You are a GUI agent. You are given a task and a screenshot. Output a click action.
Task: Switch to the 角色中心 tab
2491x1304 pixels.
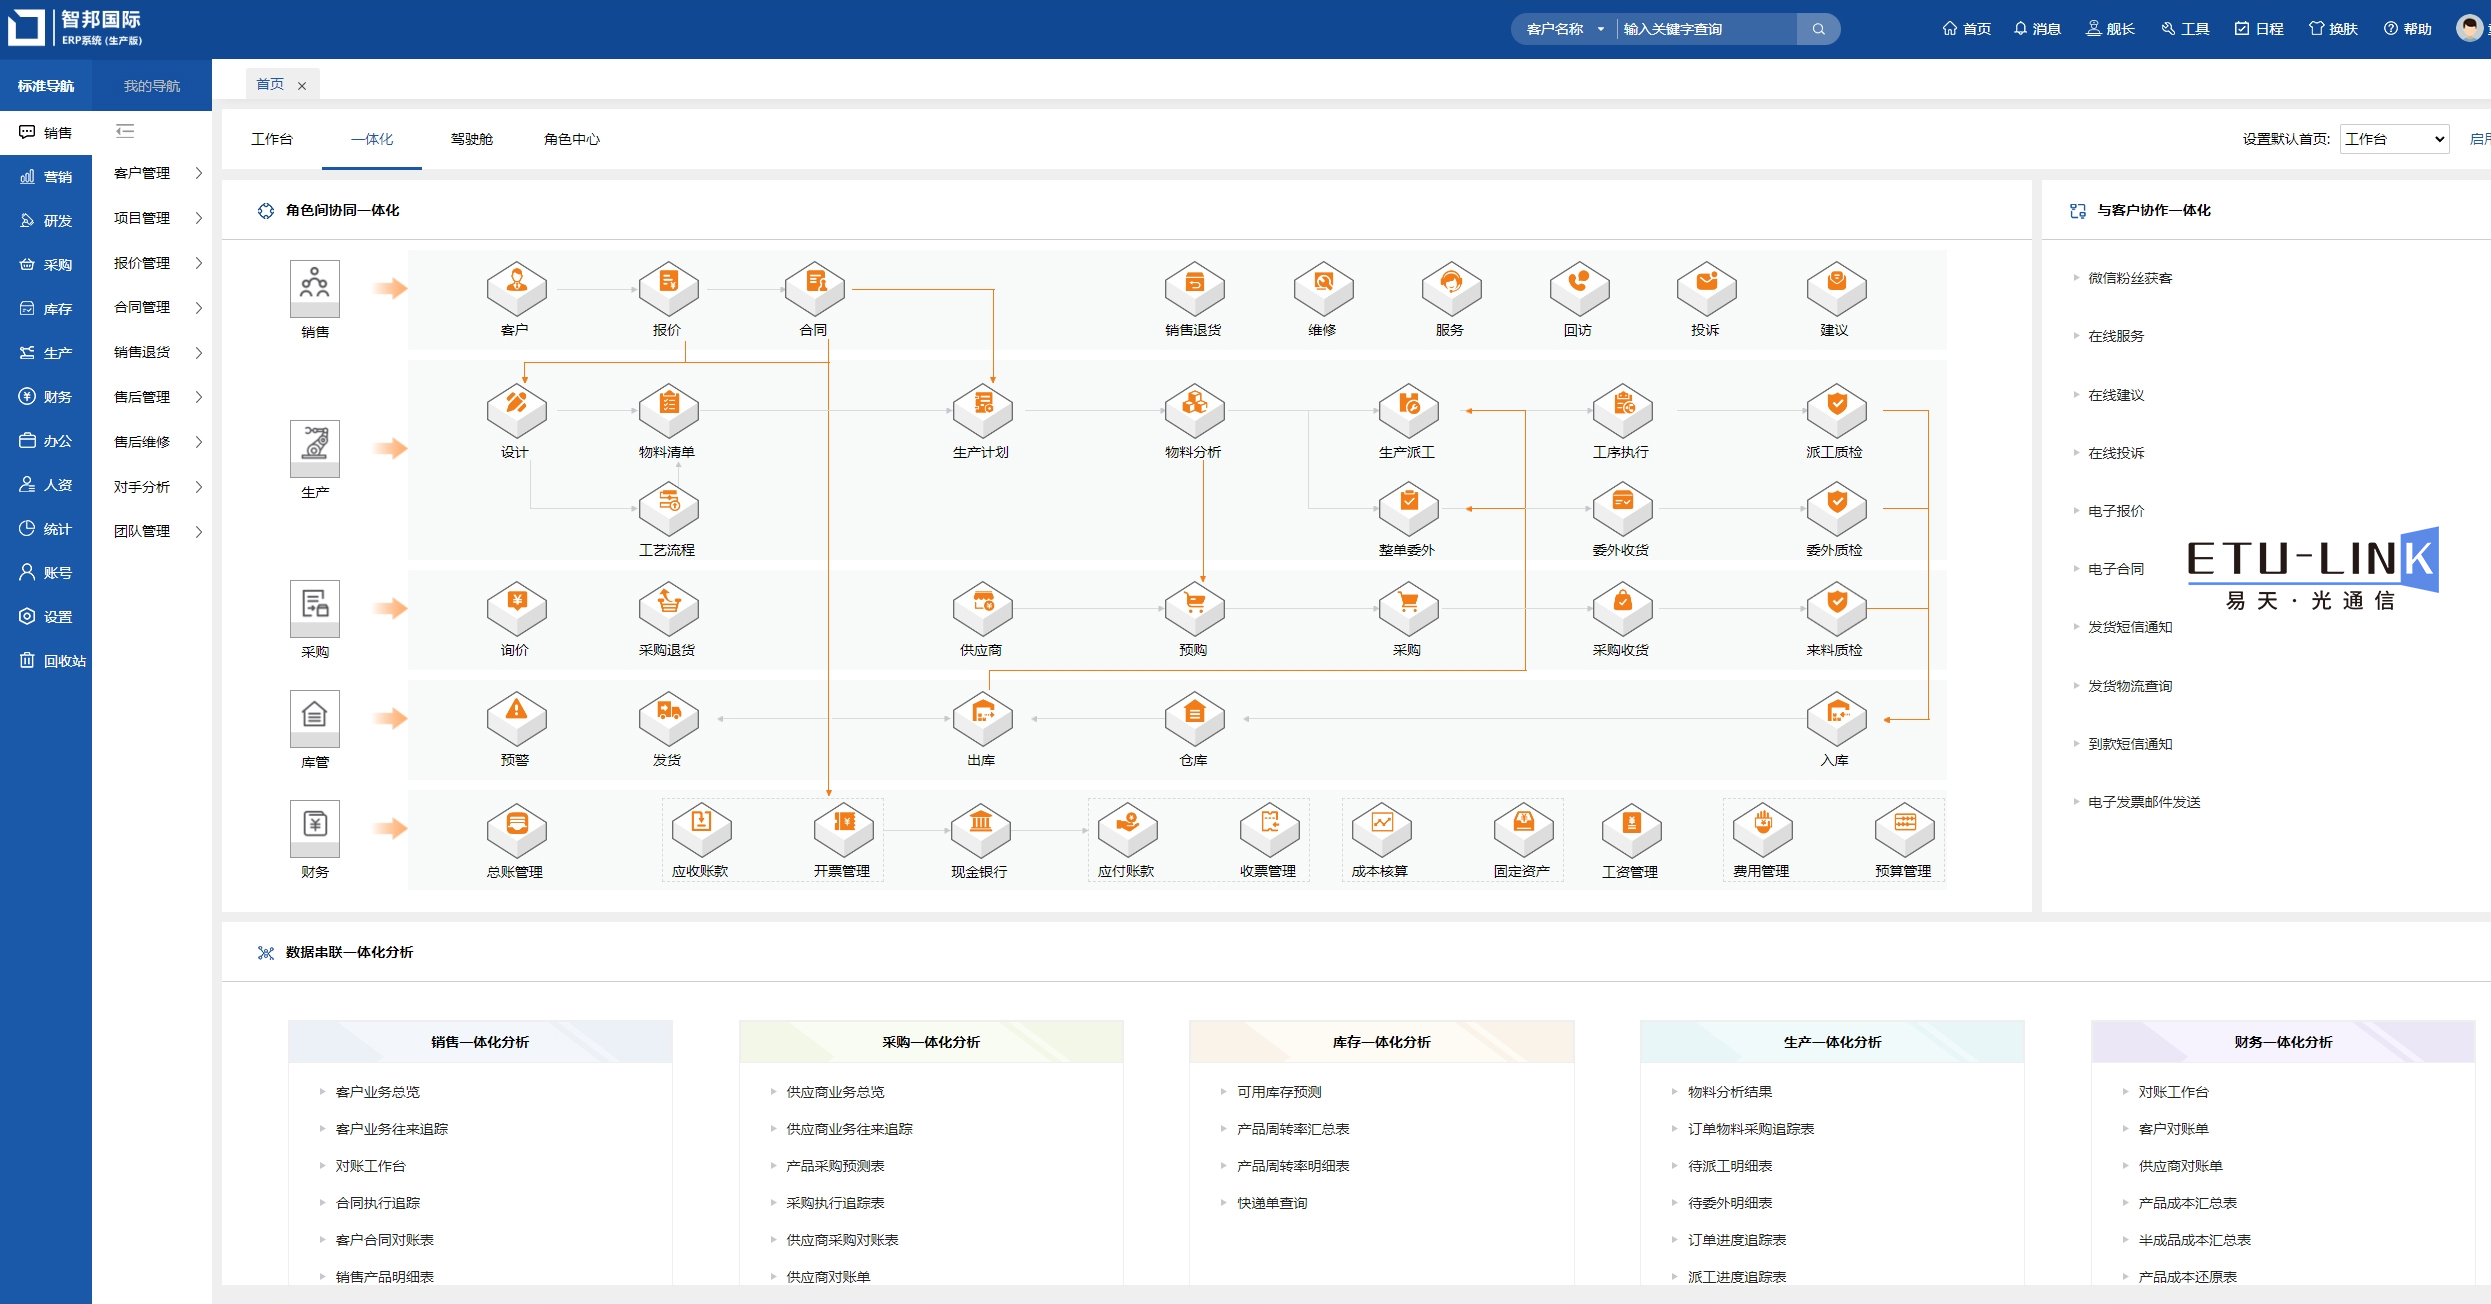tap(571, 139)
